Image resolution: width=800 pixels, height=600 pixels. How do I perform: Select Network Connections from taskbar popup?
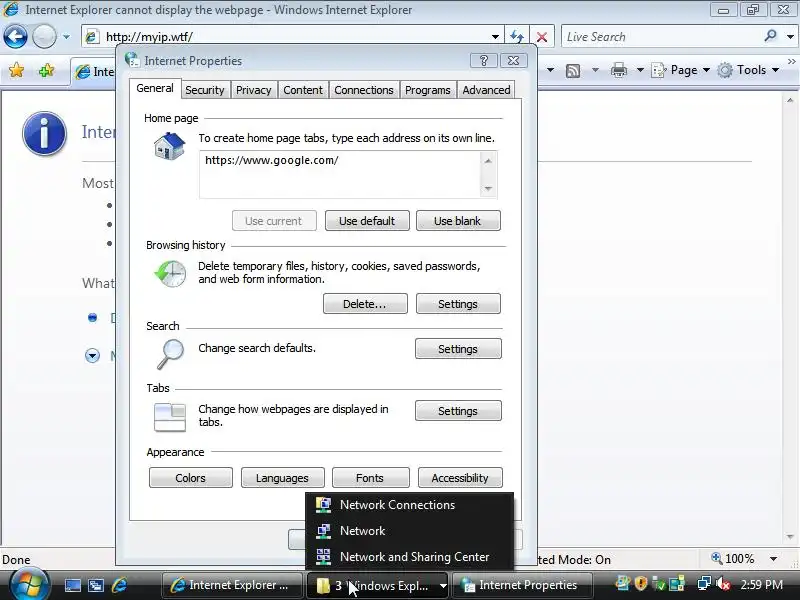pos(409,505)
